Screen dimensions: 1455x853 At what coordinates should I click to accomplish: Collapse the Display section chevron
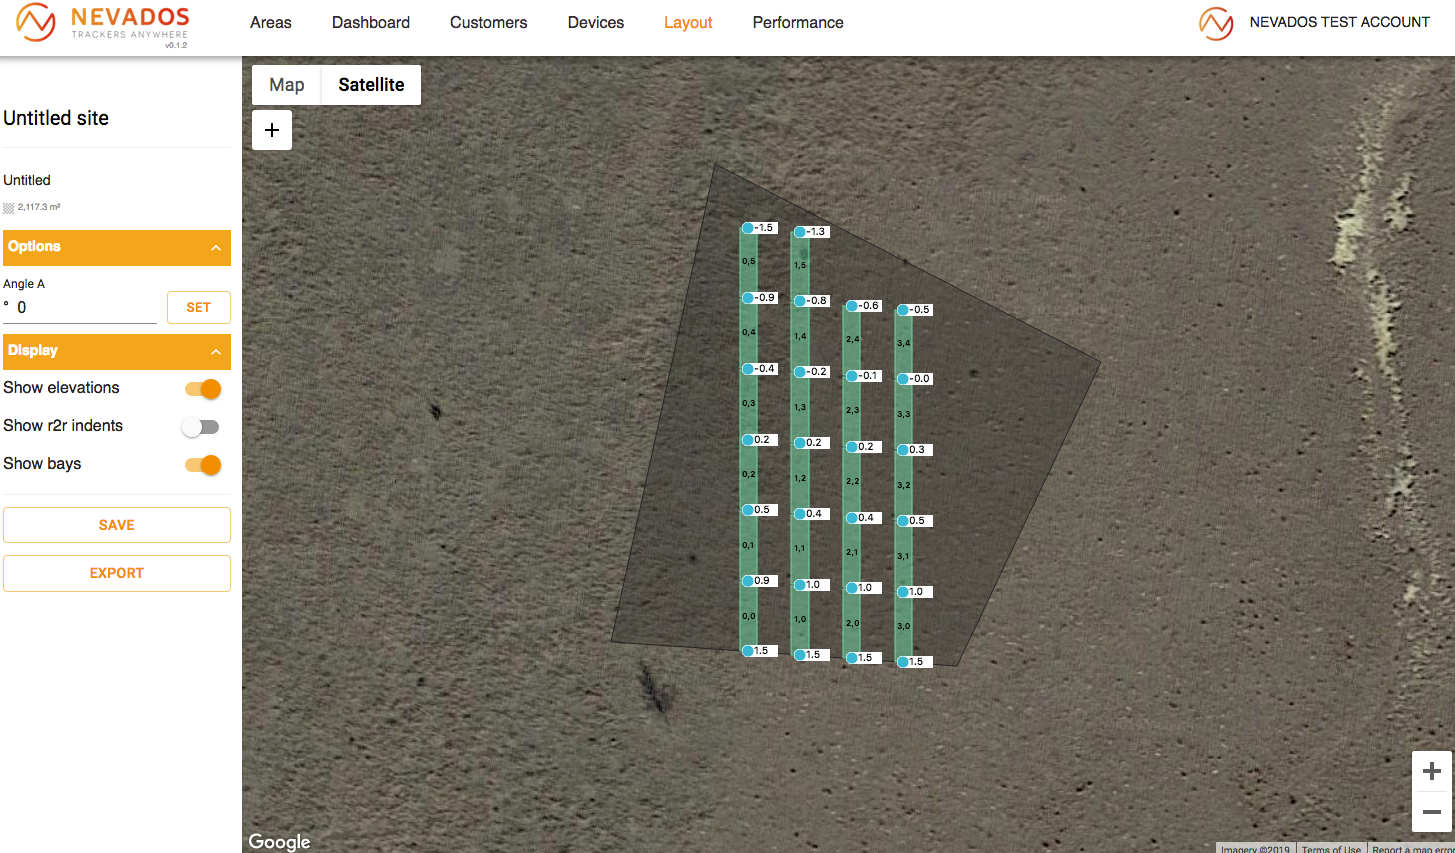click(x=216, y=352)
